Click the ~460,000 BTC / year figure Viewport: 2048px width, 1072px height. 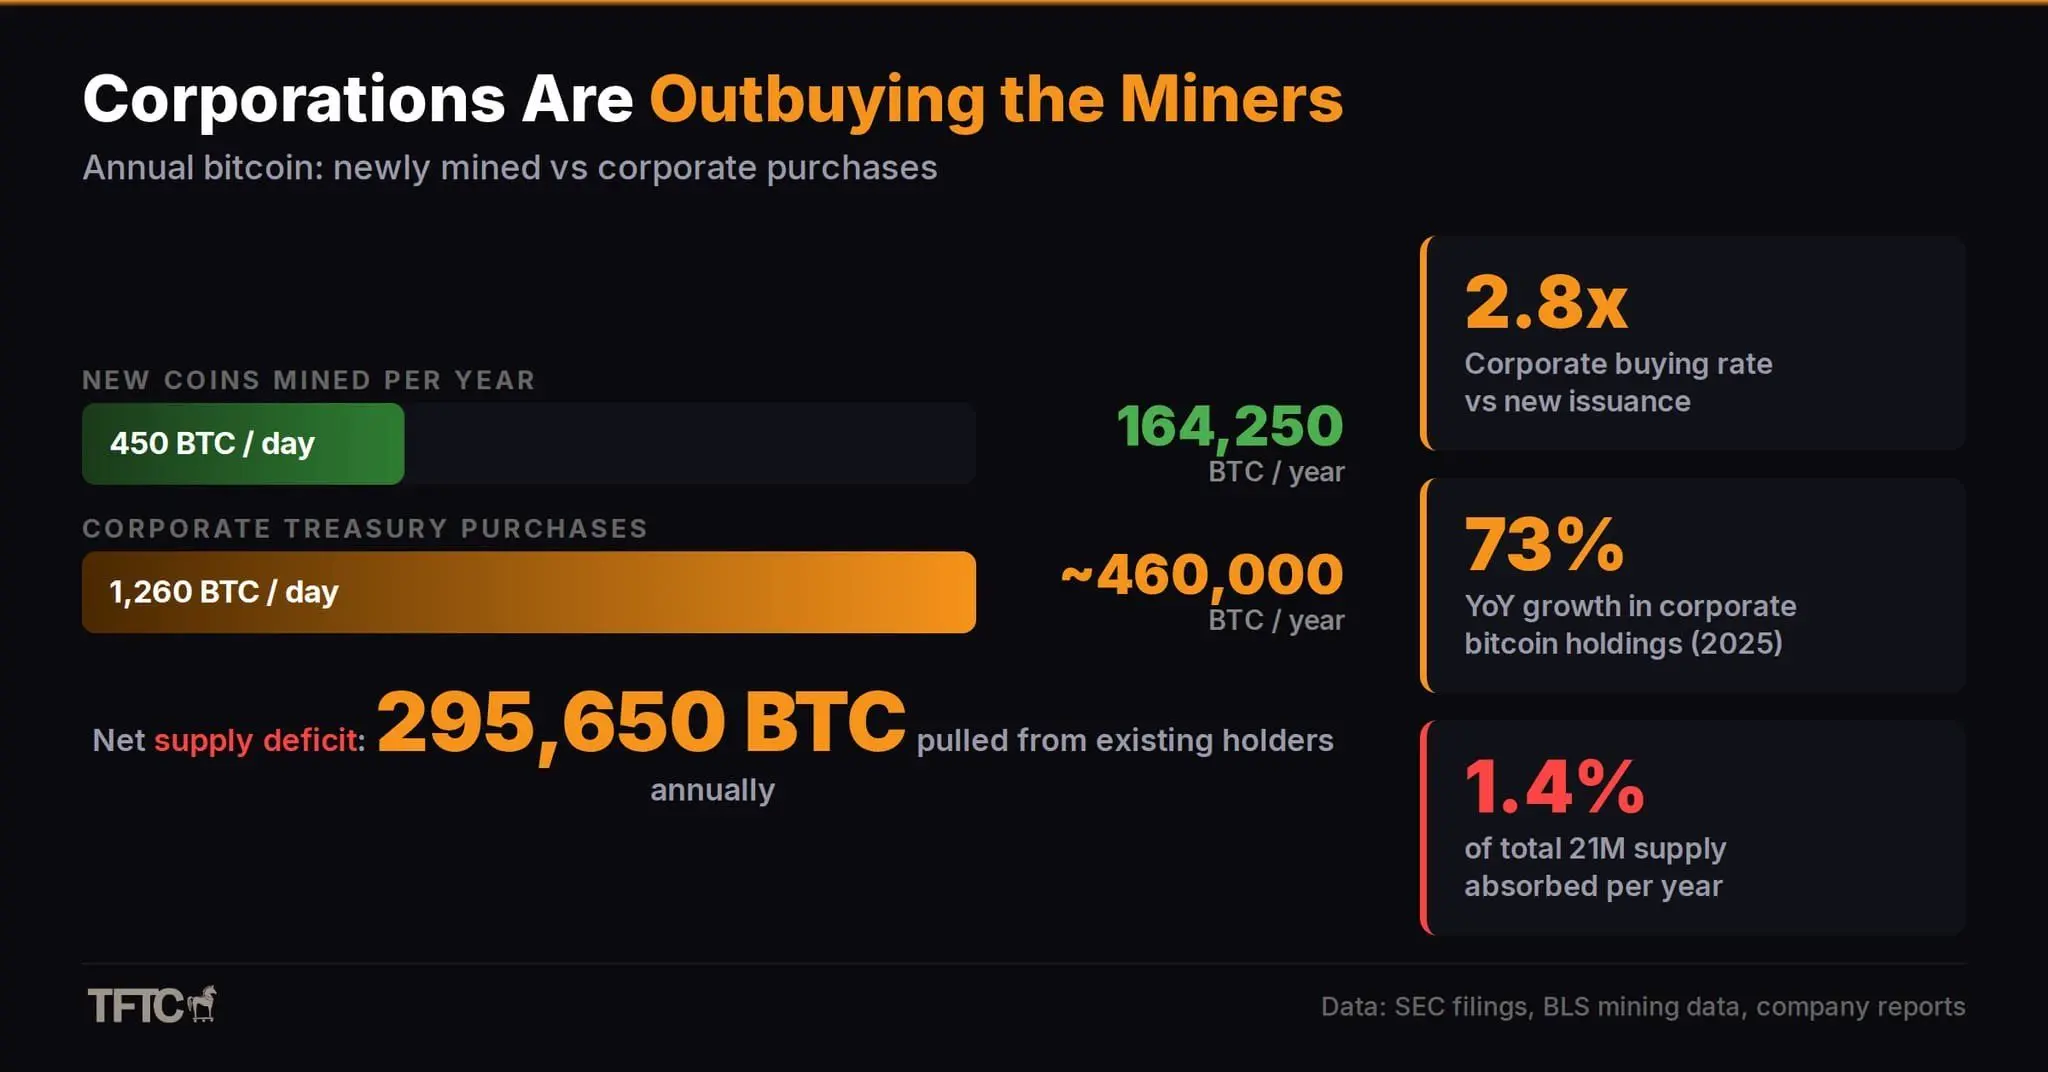pyautogui.click(x=1203, y=576)
